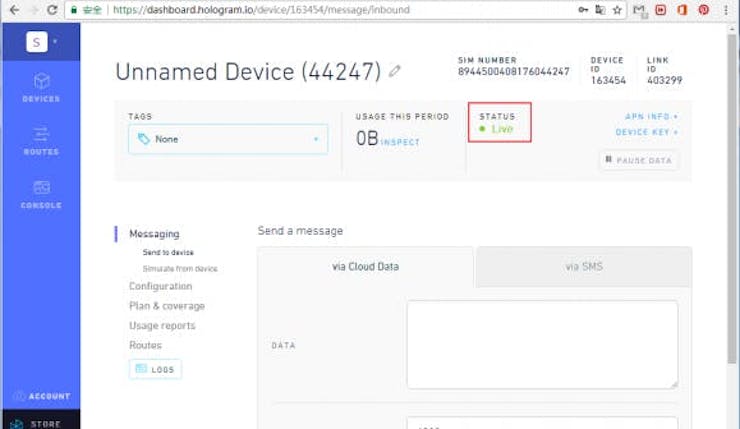Click the Logs button
Screen dimensions: 740x429
155,369
